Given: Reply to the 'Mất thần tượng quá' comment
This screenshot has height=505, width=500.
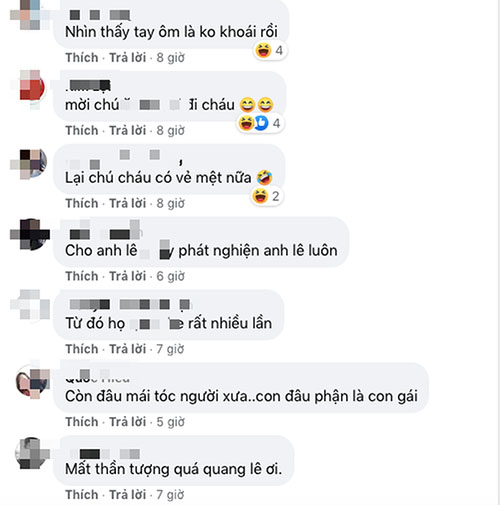Looking at the screenshot, I should (x=128, y=495).
